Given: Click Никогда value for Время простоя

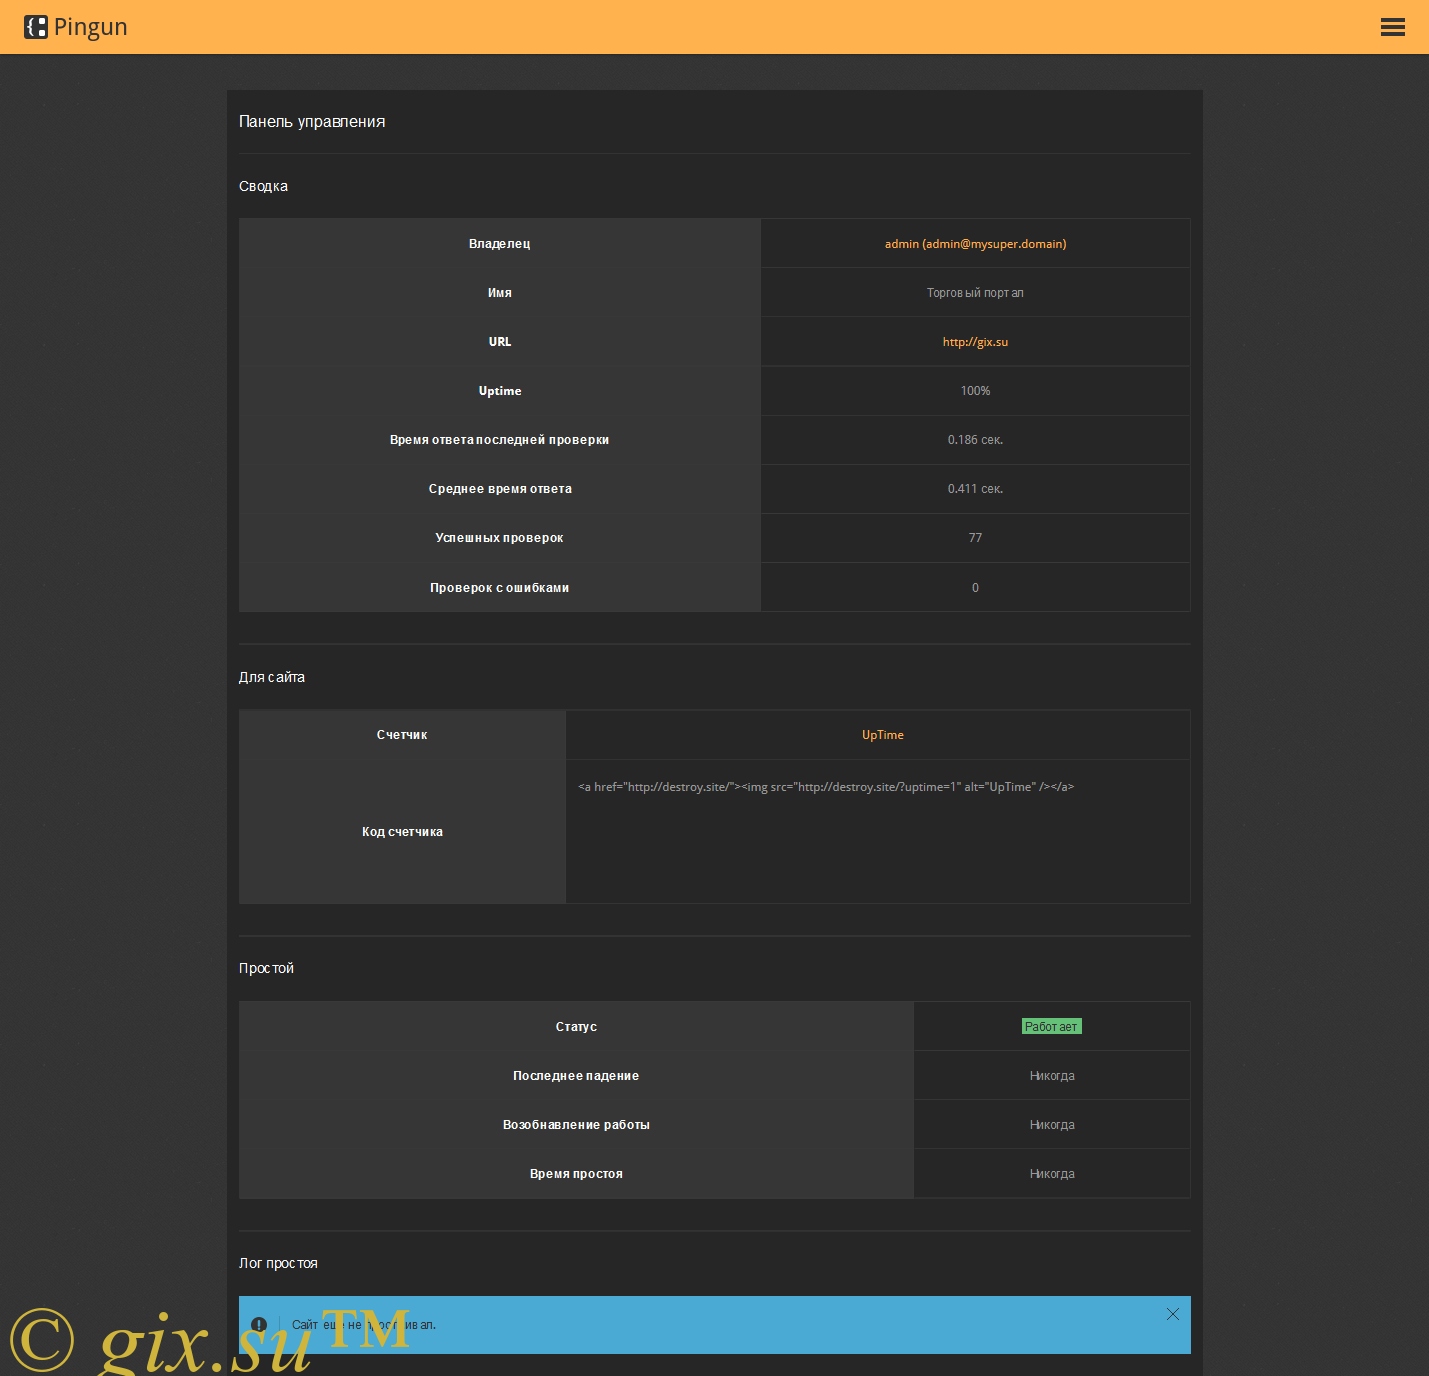Looking at the screenshot, I should click(x=1052, y=1174).
